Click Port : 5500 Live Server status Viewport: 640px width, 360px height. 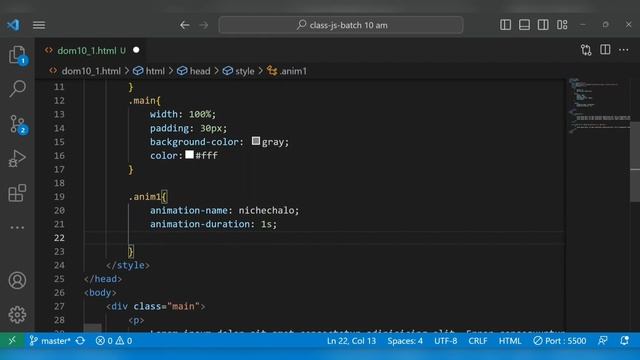[560, 340]
